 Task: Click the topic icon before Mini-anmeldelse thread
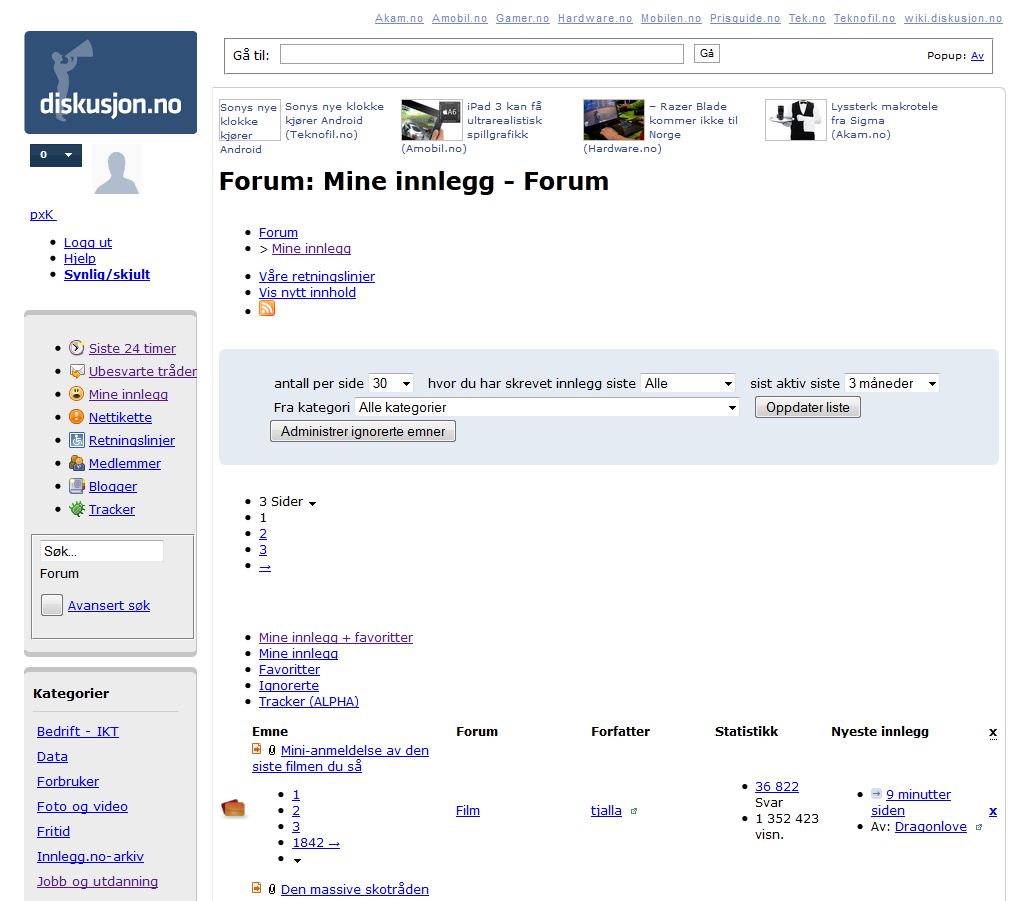tap(257, 750)
